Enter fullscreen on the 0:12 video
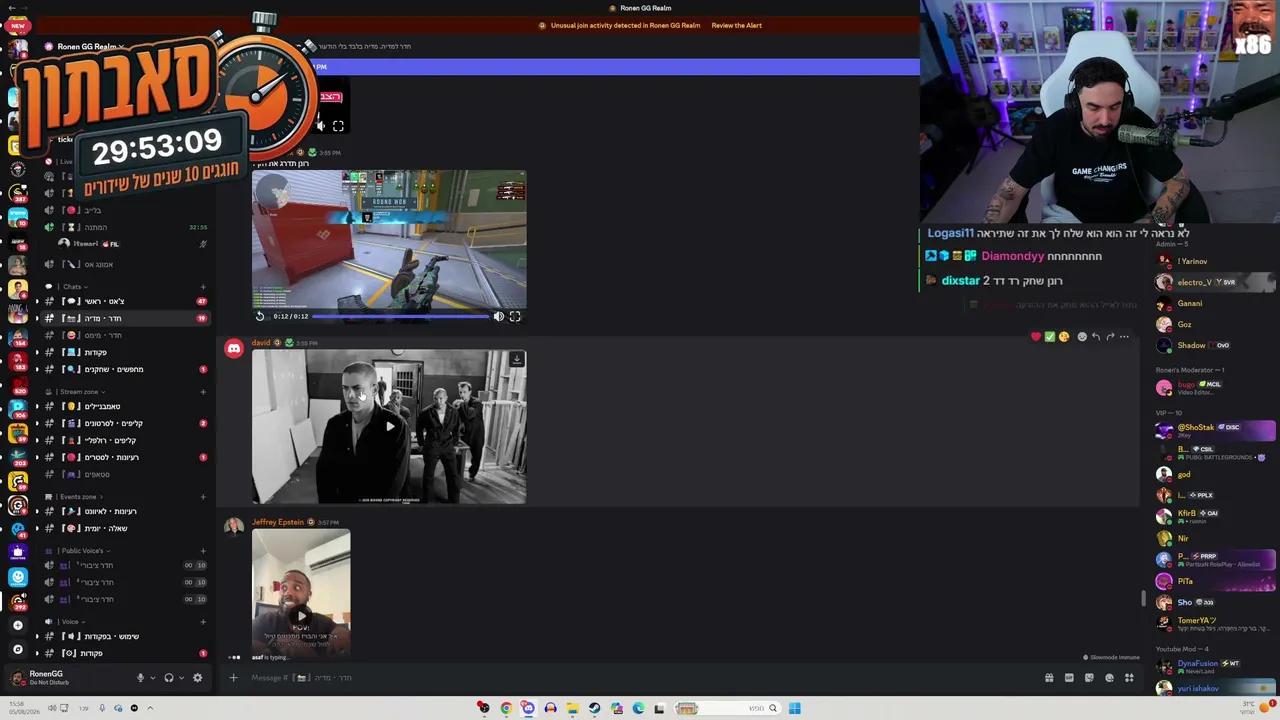Viewport: 1280px width, 720px height. coord(515,317)
